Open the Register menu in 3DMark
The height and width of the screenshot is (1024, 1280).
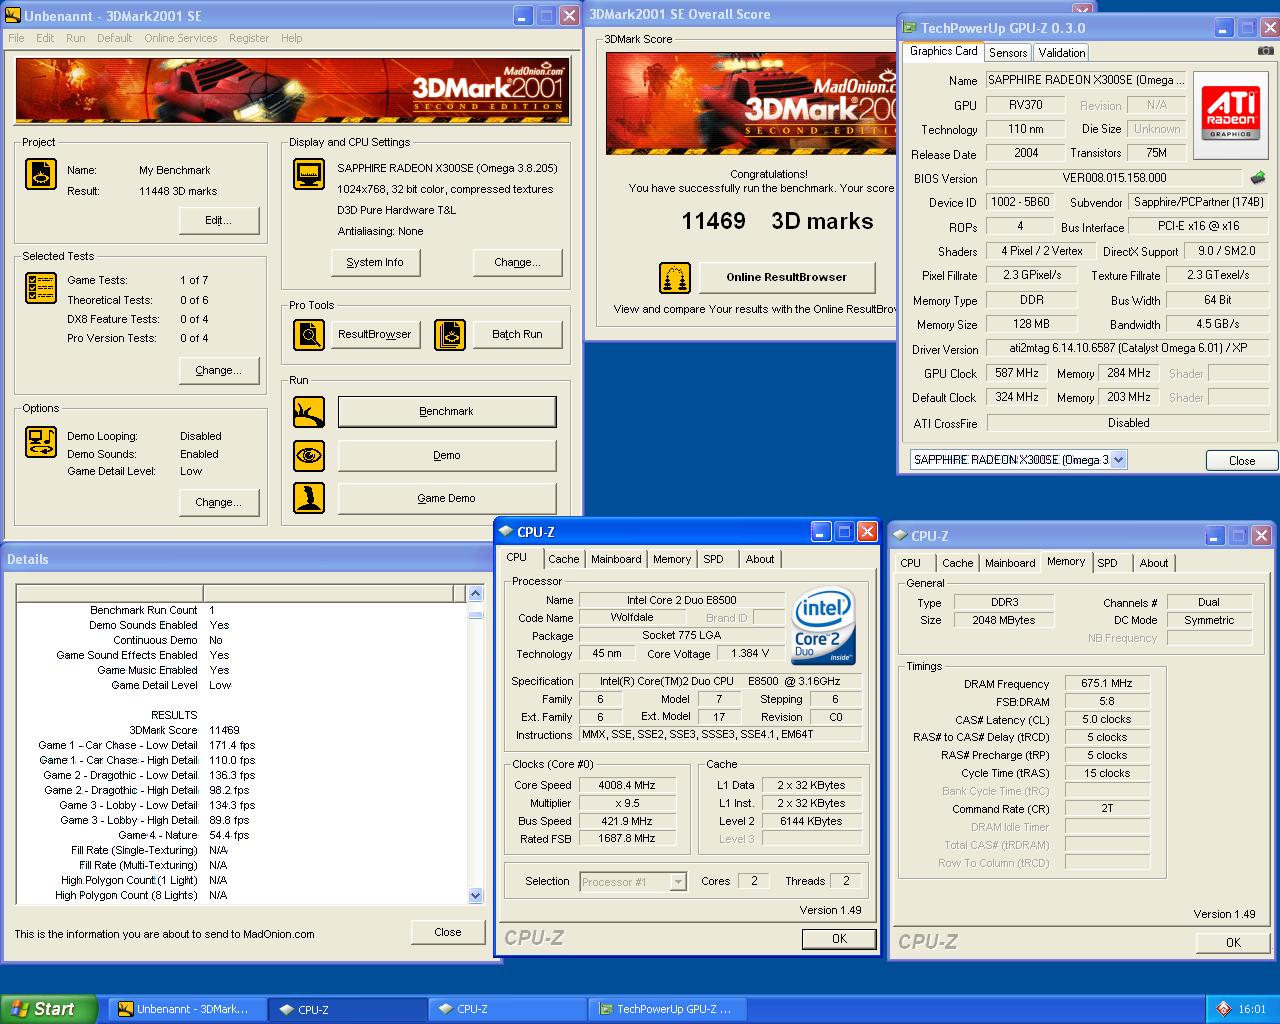(248, 38)
